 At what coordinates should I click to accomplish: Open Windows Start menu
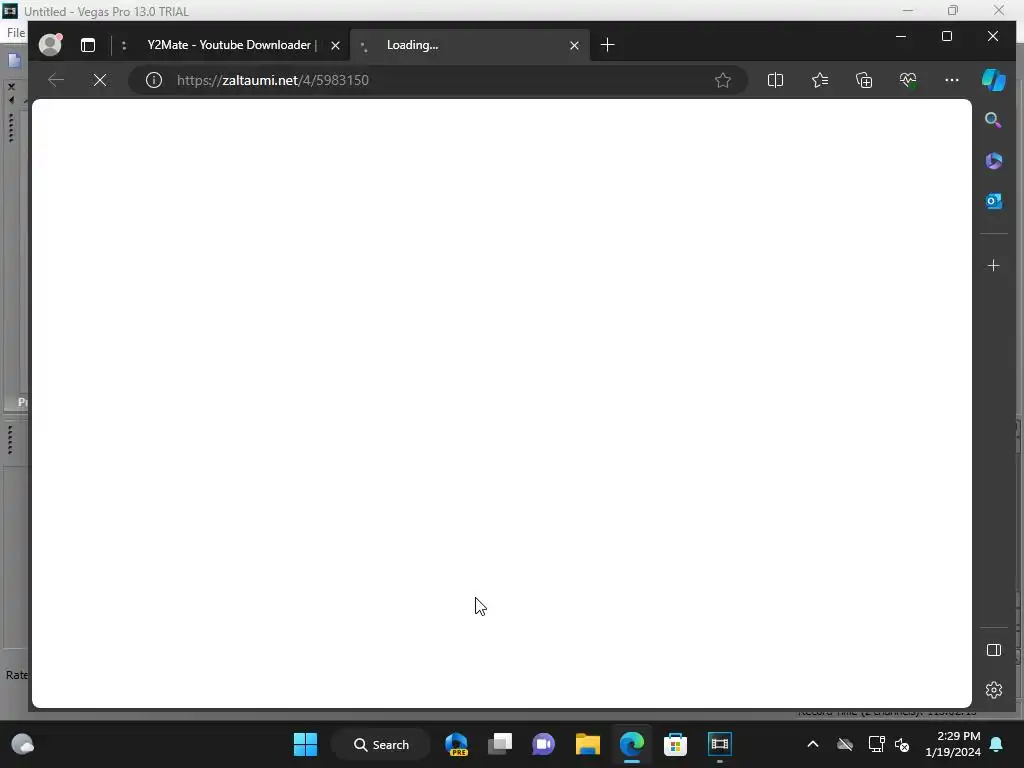(x=305, y=744)
